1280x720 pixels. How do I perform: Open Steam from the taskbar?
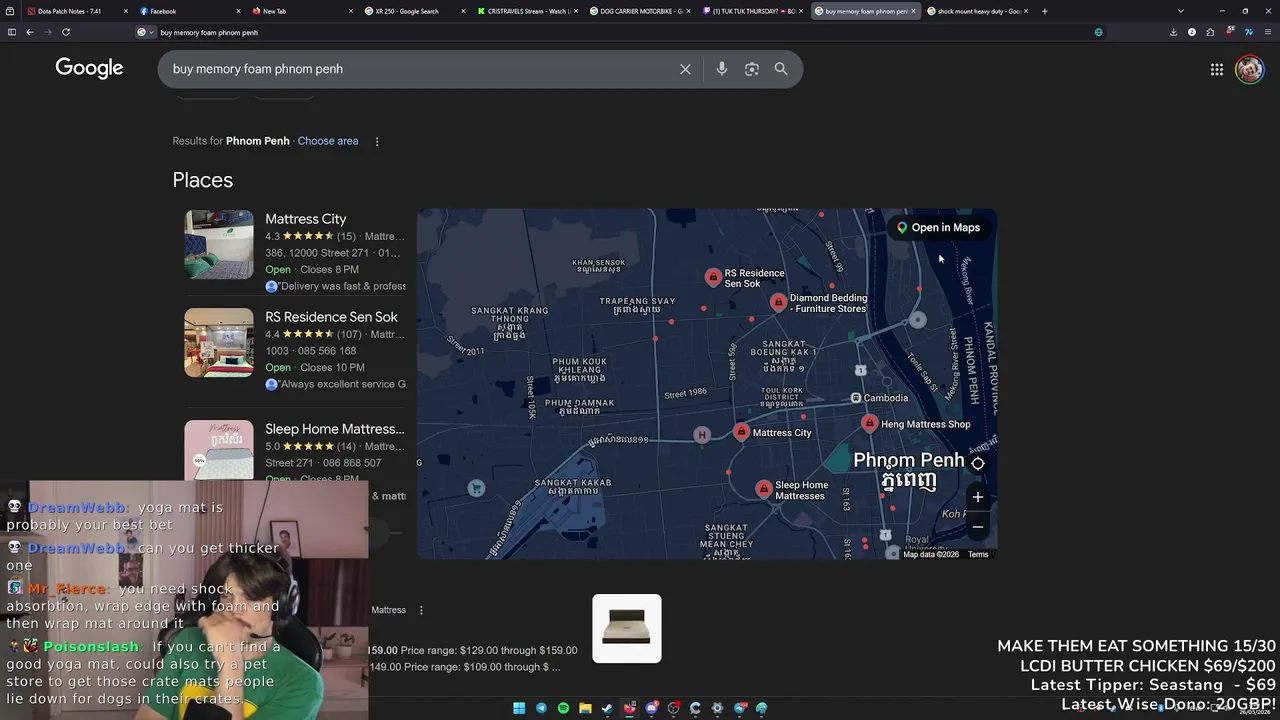click(607, 708)
